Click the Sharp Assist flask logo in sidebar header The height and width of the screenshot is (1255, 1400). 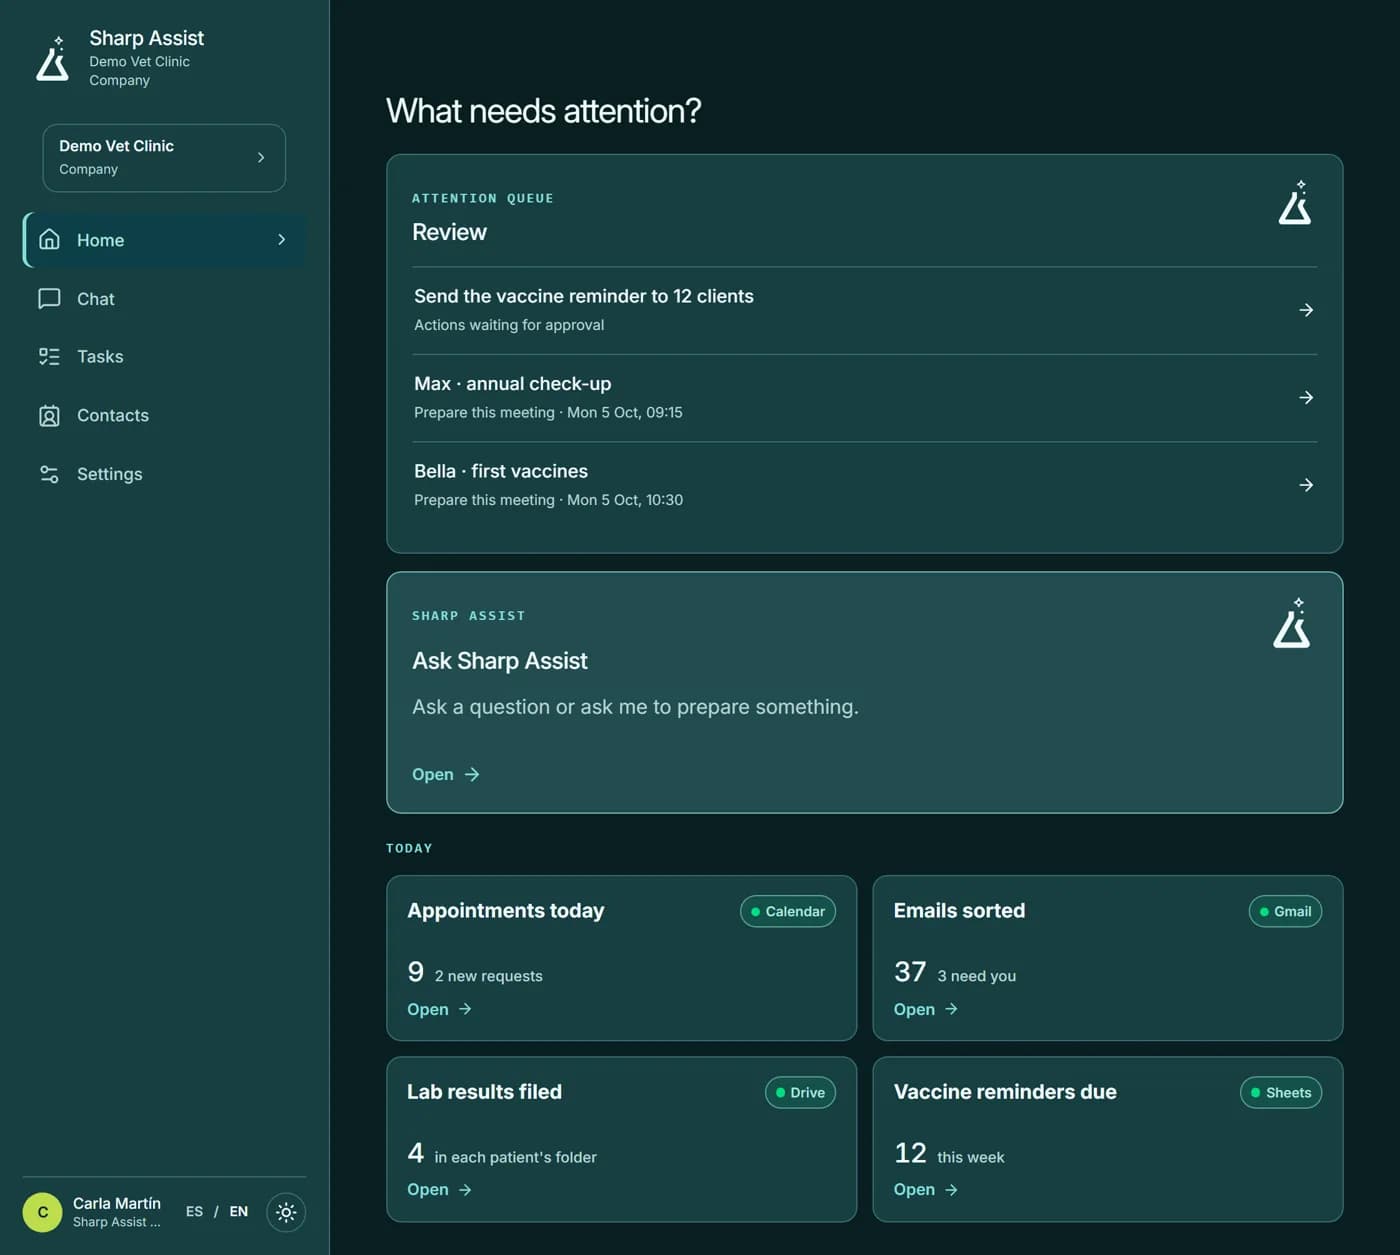[x=53, y=59]
